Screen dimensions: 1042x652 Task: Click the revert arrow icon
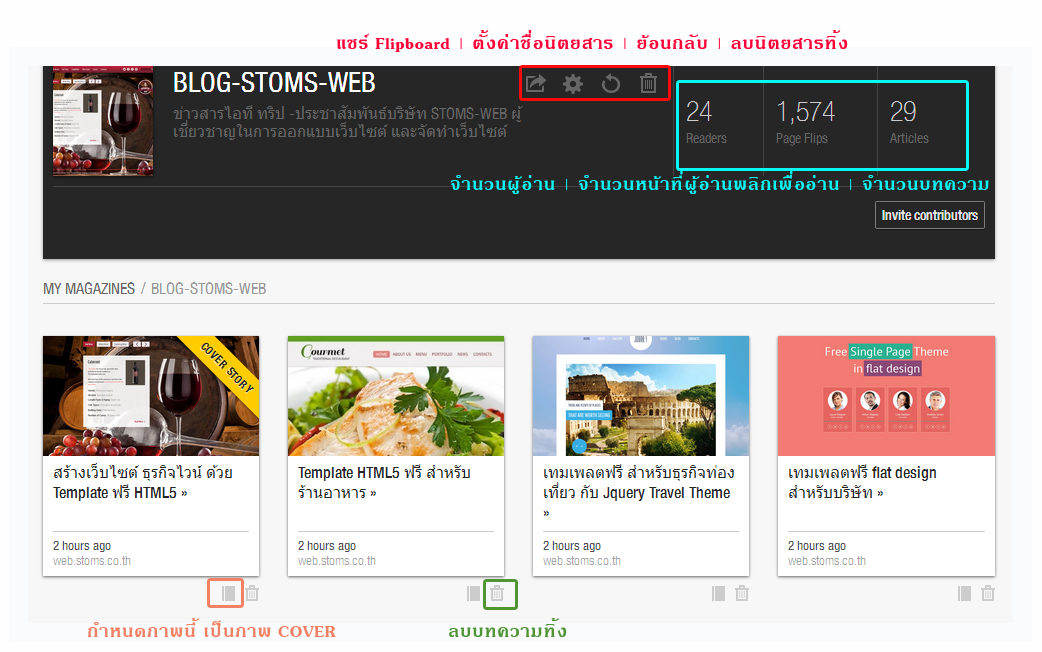pos(611,84)
